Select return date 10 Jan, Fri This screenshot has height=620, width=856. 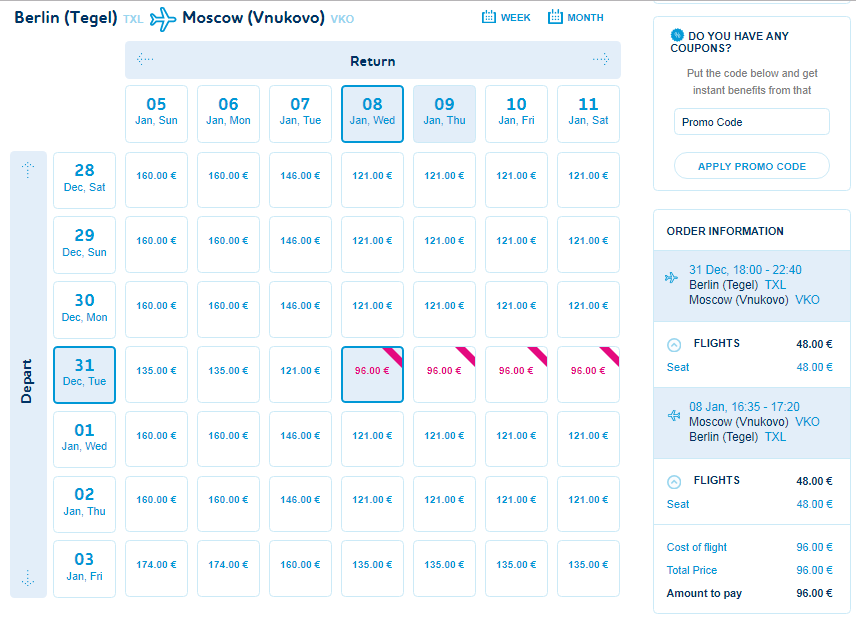(516, 114)
